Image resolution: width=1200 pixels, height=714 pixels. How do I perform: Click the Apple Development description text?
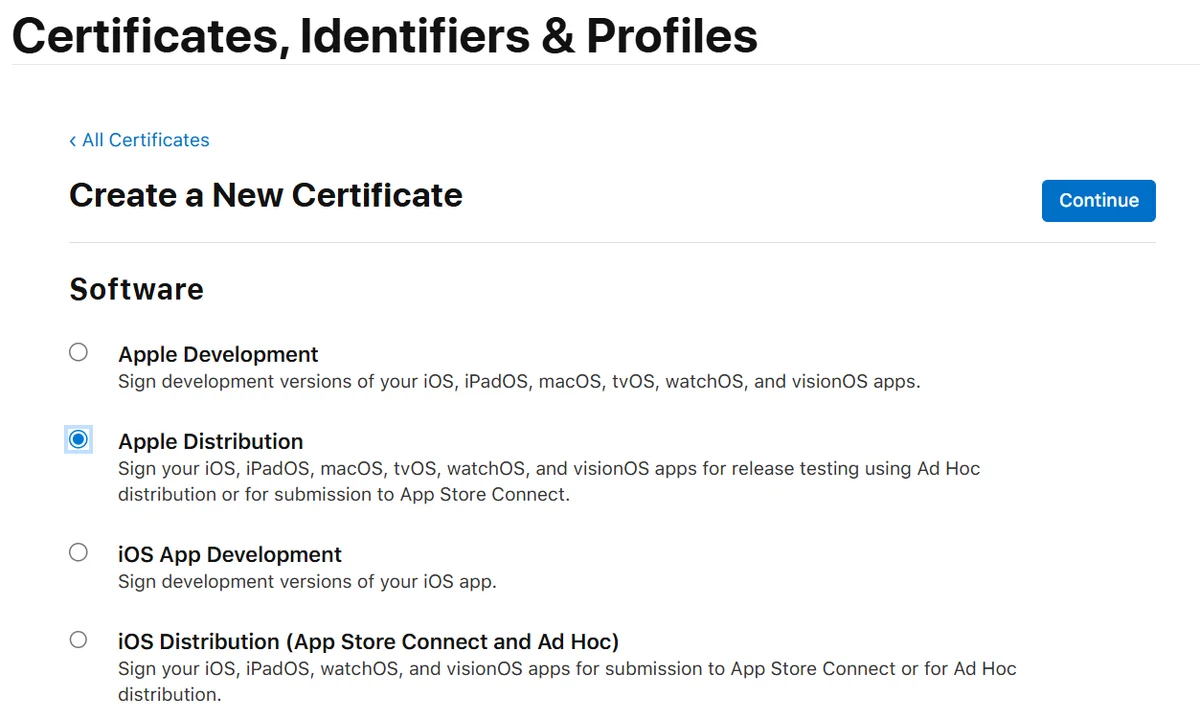[519, 381]
